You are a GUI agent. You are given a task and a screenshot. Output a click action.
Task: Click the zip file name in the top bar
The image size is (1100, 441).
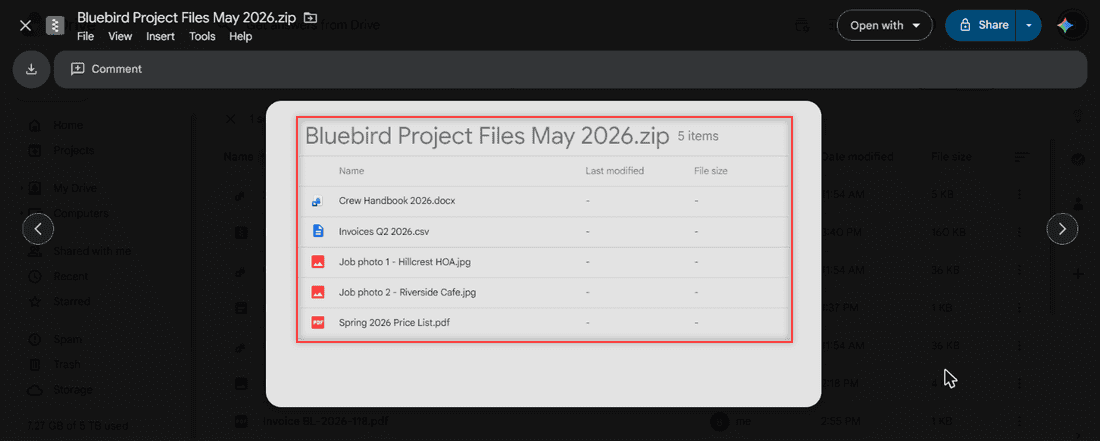point(187,18)
